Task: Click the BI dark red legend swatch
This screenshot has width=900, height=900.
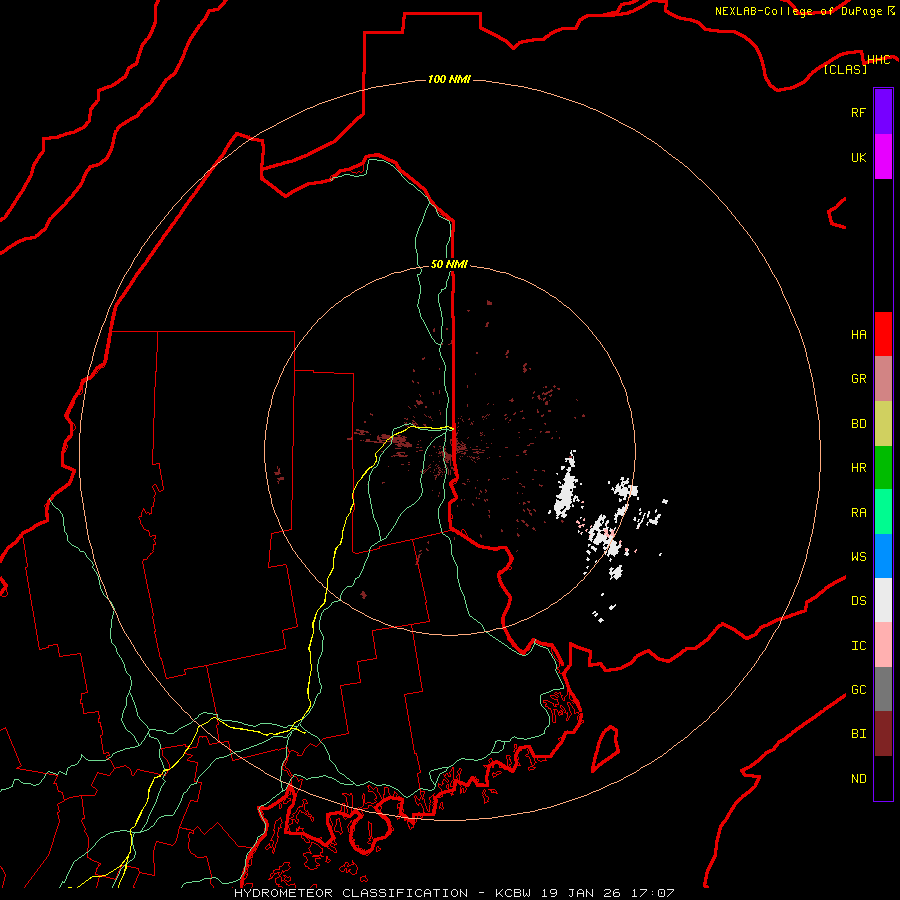Action: pos(883,734)
